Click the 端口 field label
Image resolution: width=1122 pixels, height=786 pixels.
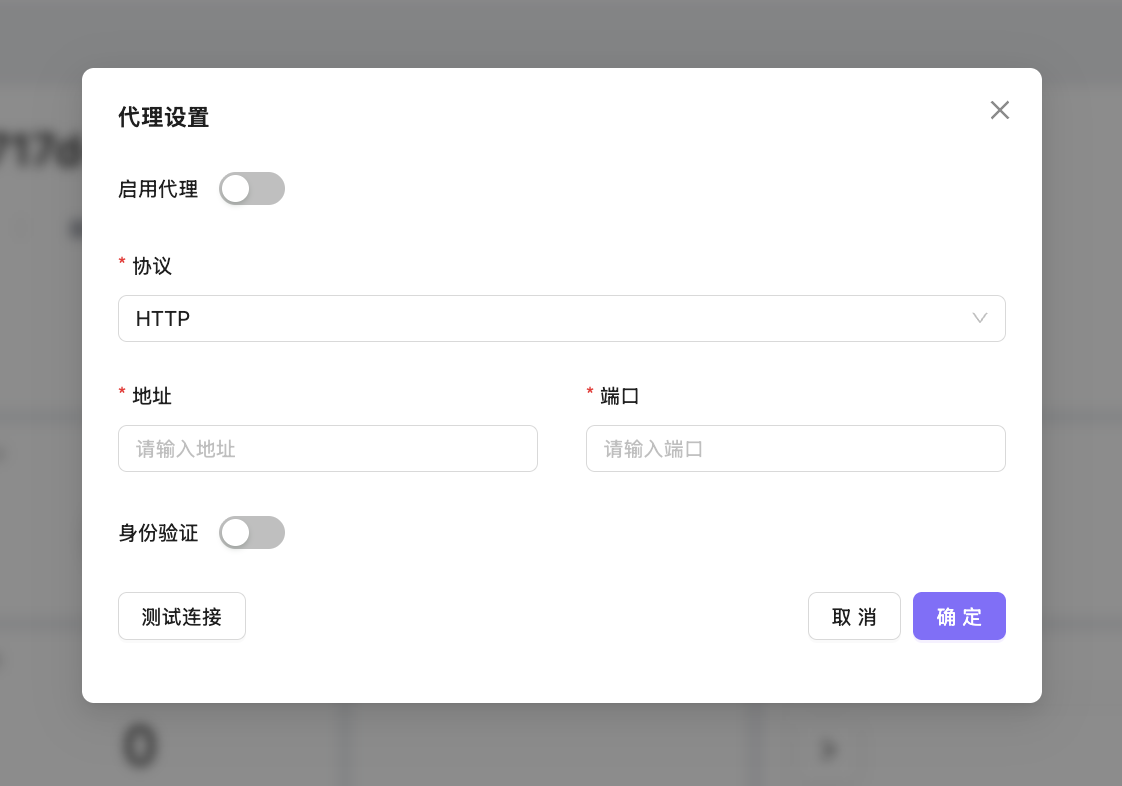pyautogui.click(x=620, y=396)
